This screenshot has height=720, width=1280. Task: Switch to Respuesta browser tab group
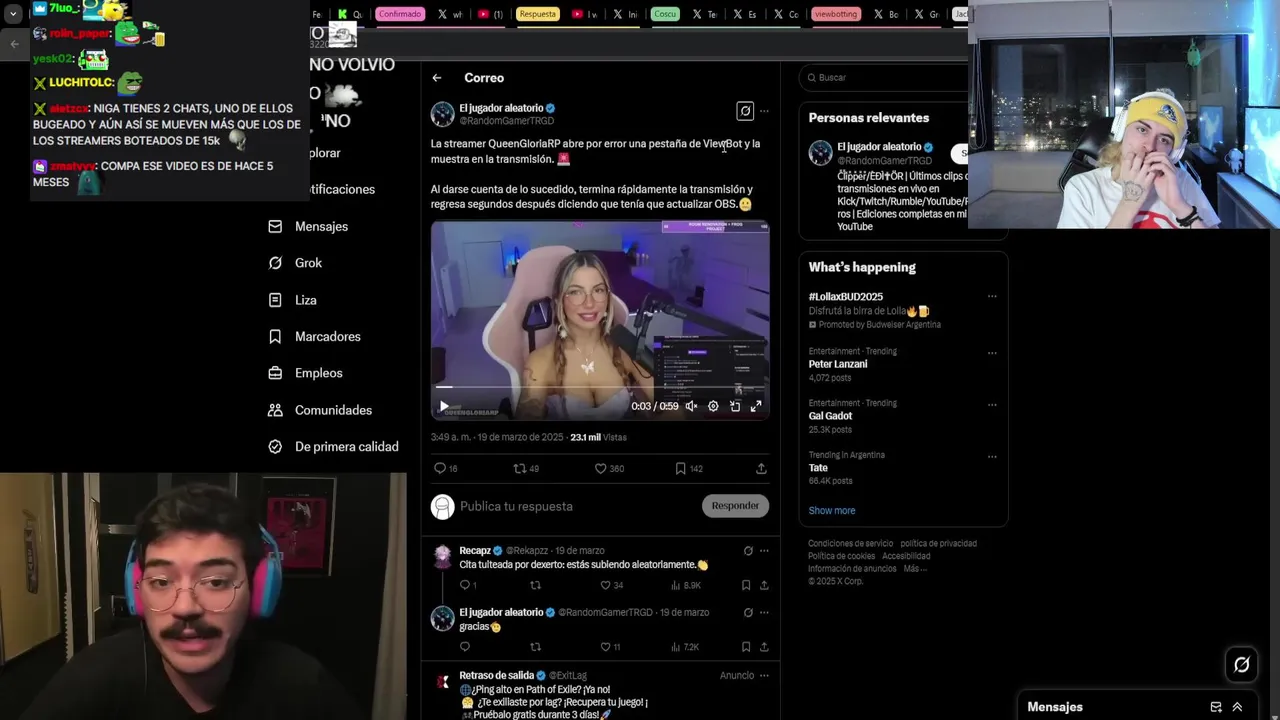tap(537, 14)
